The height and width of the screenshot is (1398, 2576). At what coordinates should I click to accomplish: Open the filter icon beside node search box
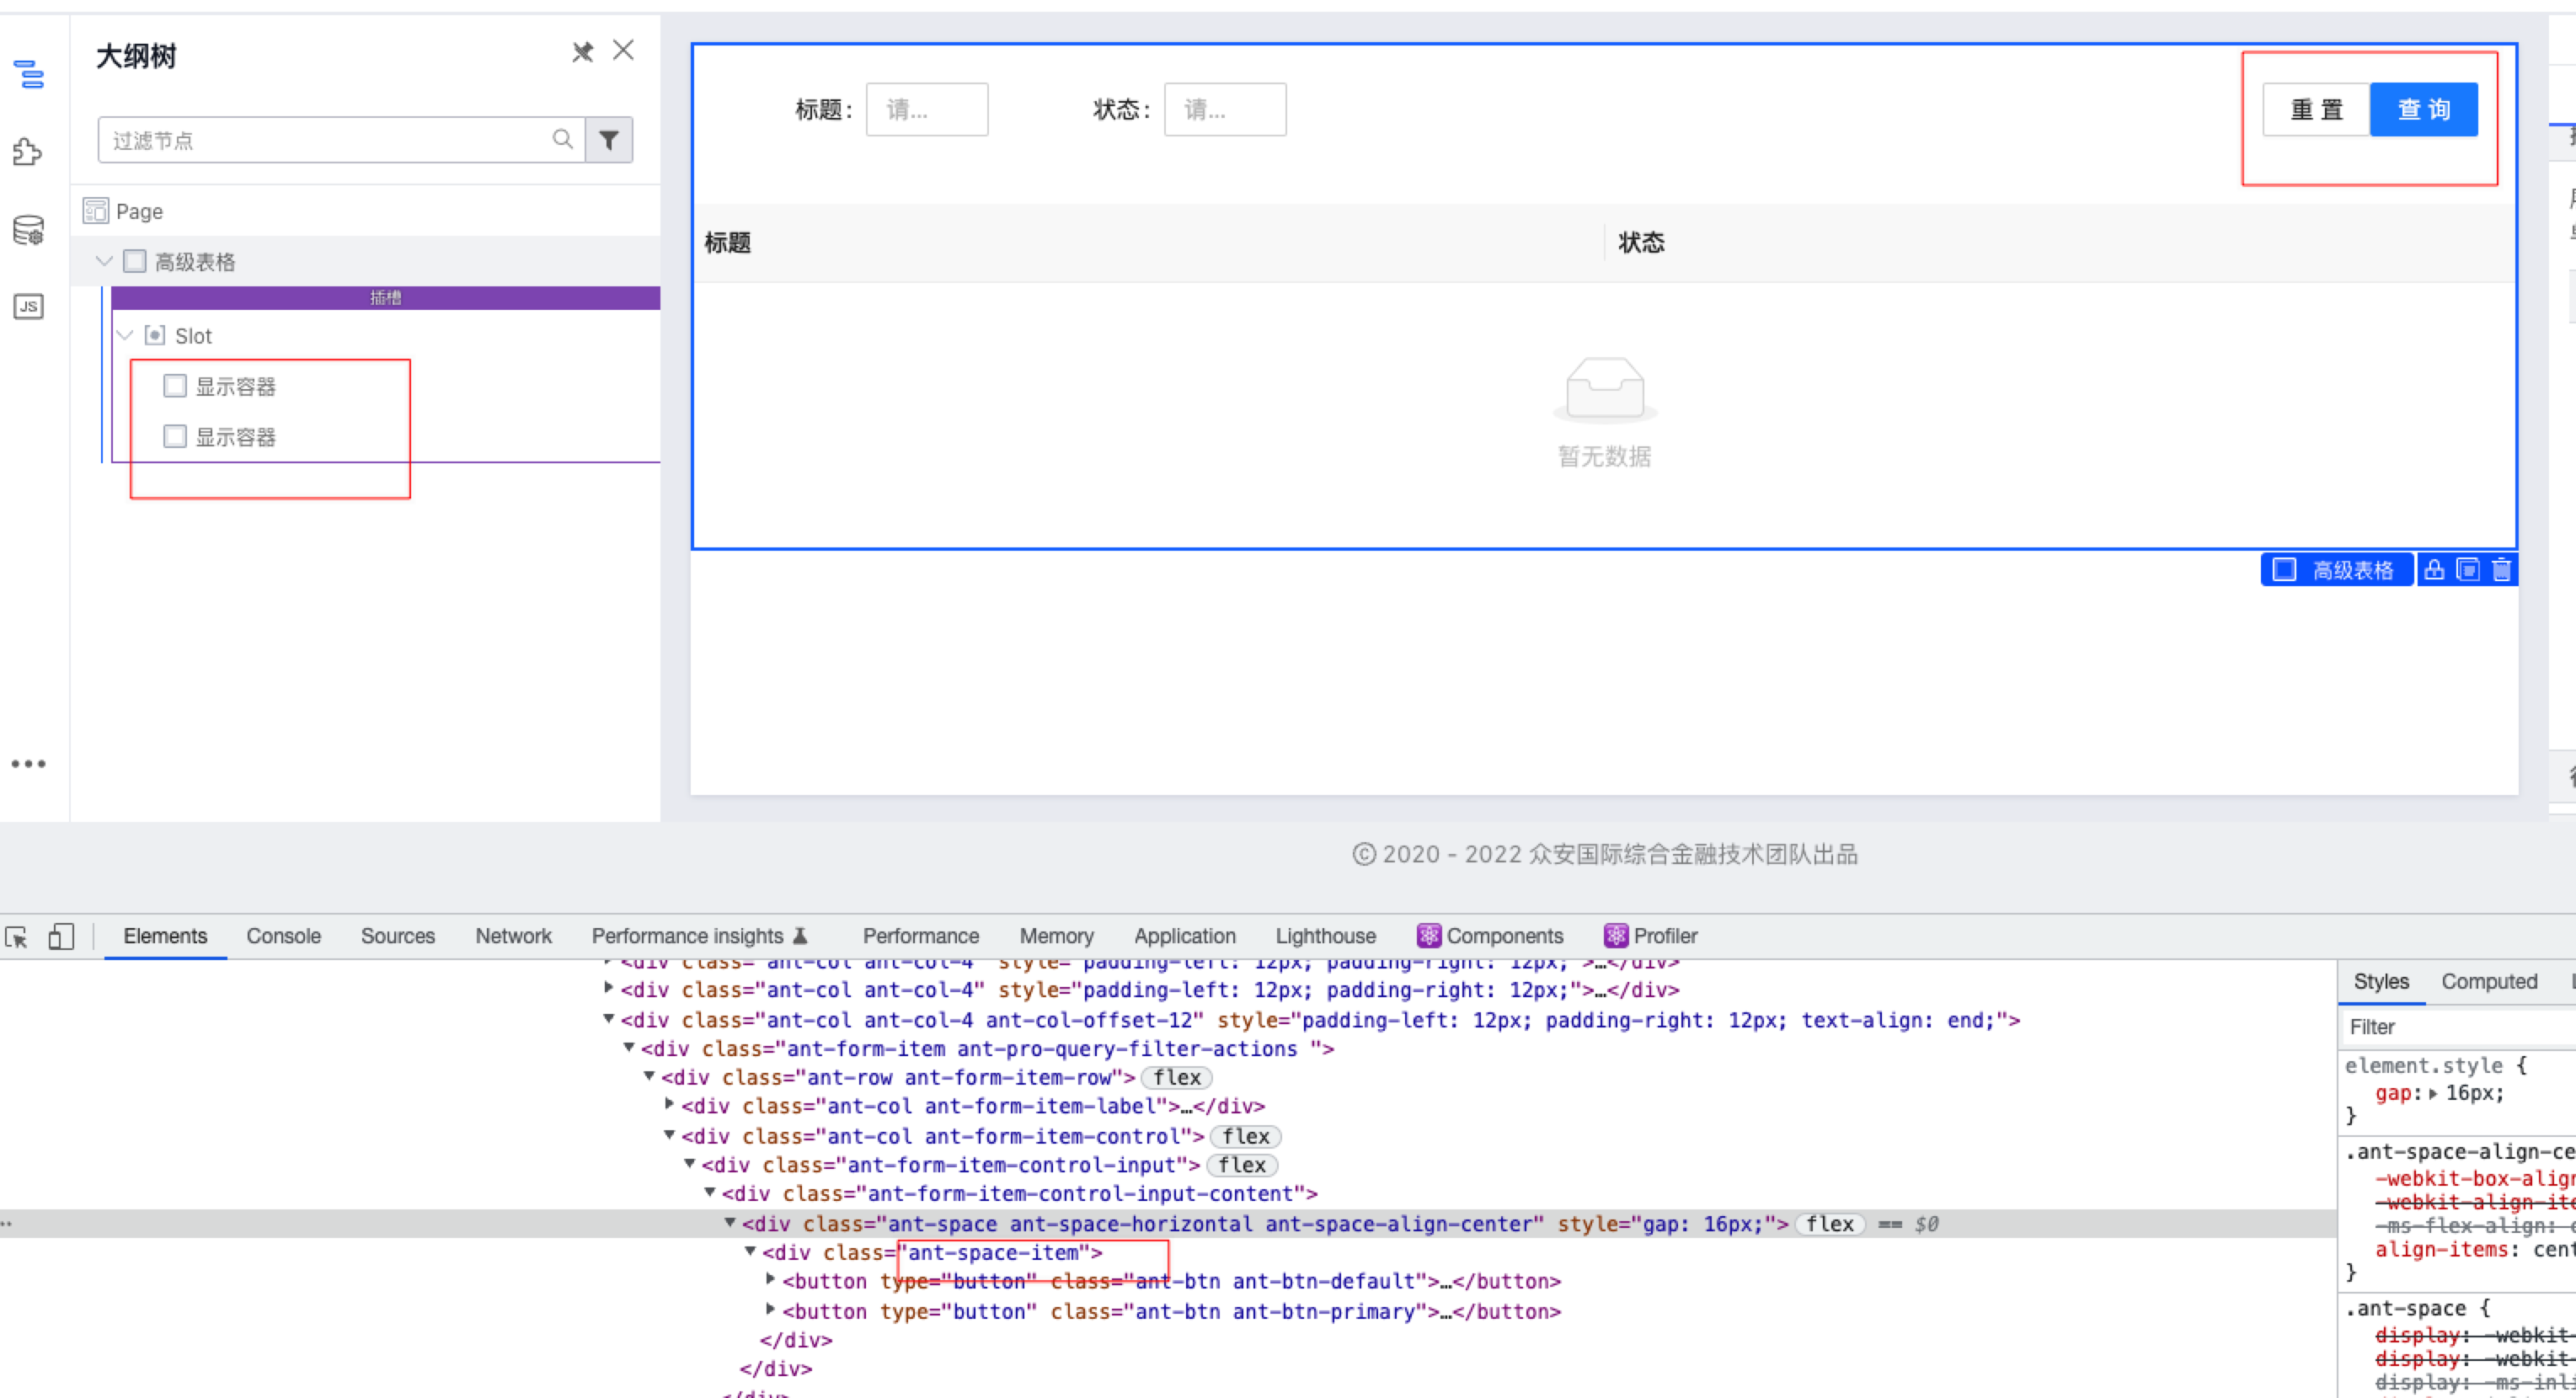tap(609, 140)
